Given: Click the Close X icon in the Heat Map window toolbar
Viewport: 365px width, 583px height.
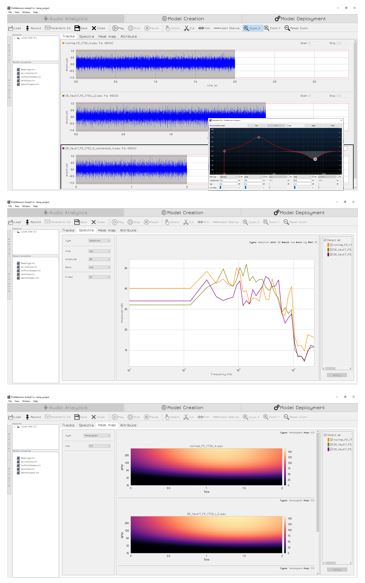Looking at the screenshot, I should pos(94,417).
